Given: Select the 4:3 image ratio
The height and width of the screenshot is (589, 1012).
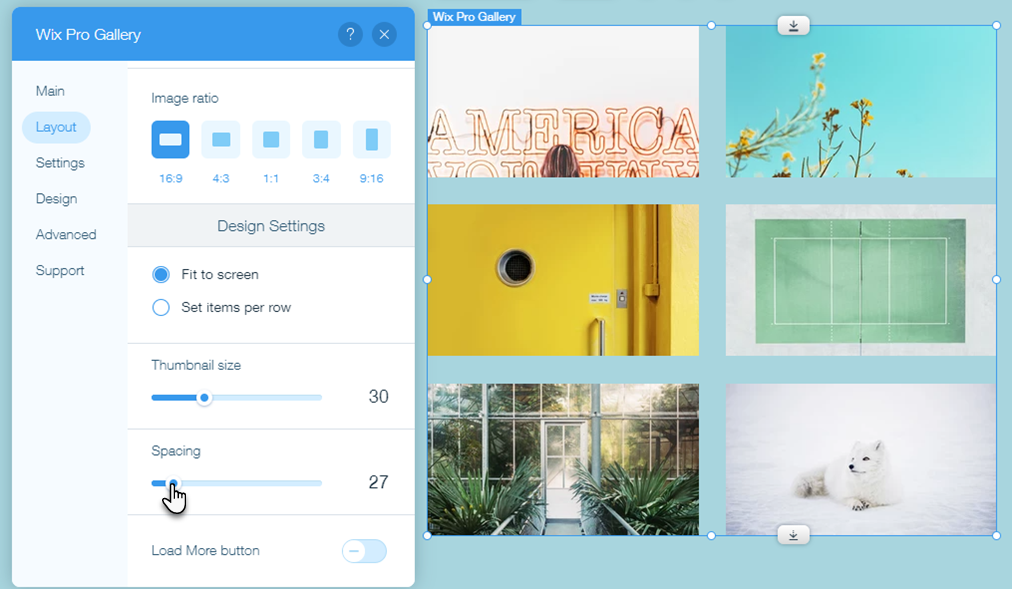Looking at the screenshot, I should click(x=220, y=139).
